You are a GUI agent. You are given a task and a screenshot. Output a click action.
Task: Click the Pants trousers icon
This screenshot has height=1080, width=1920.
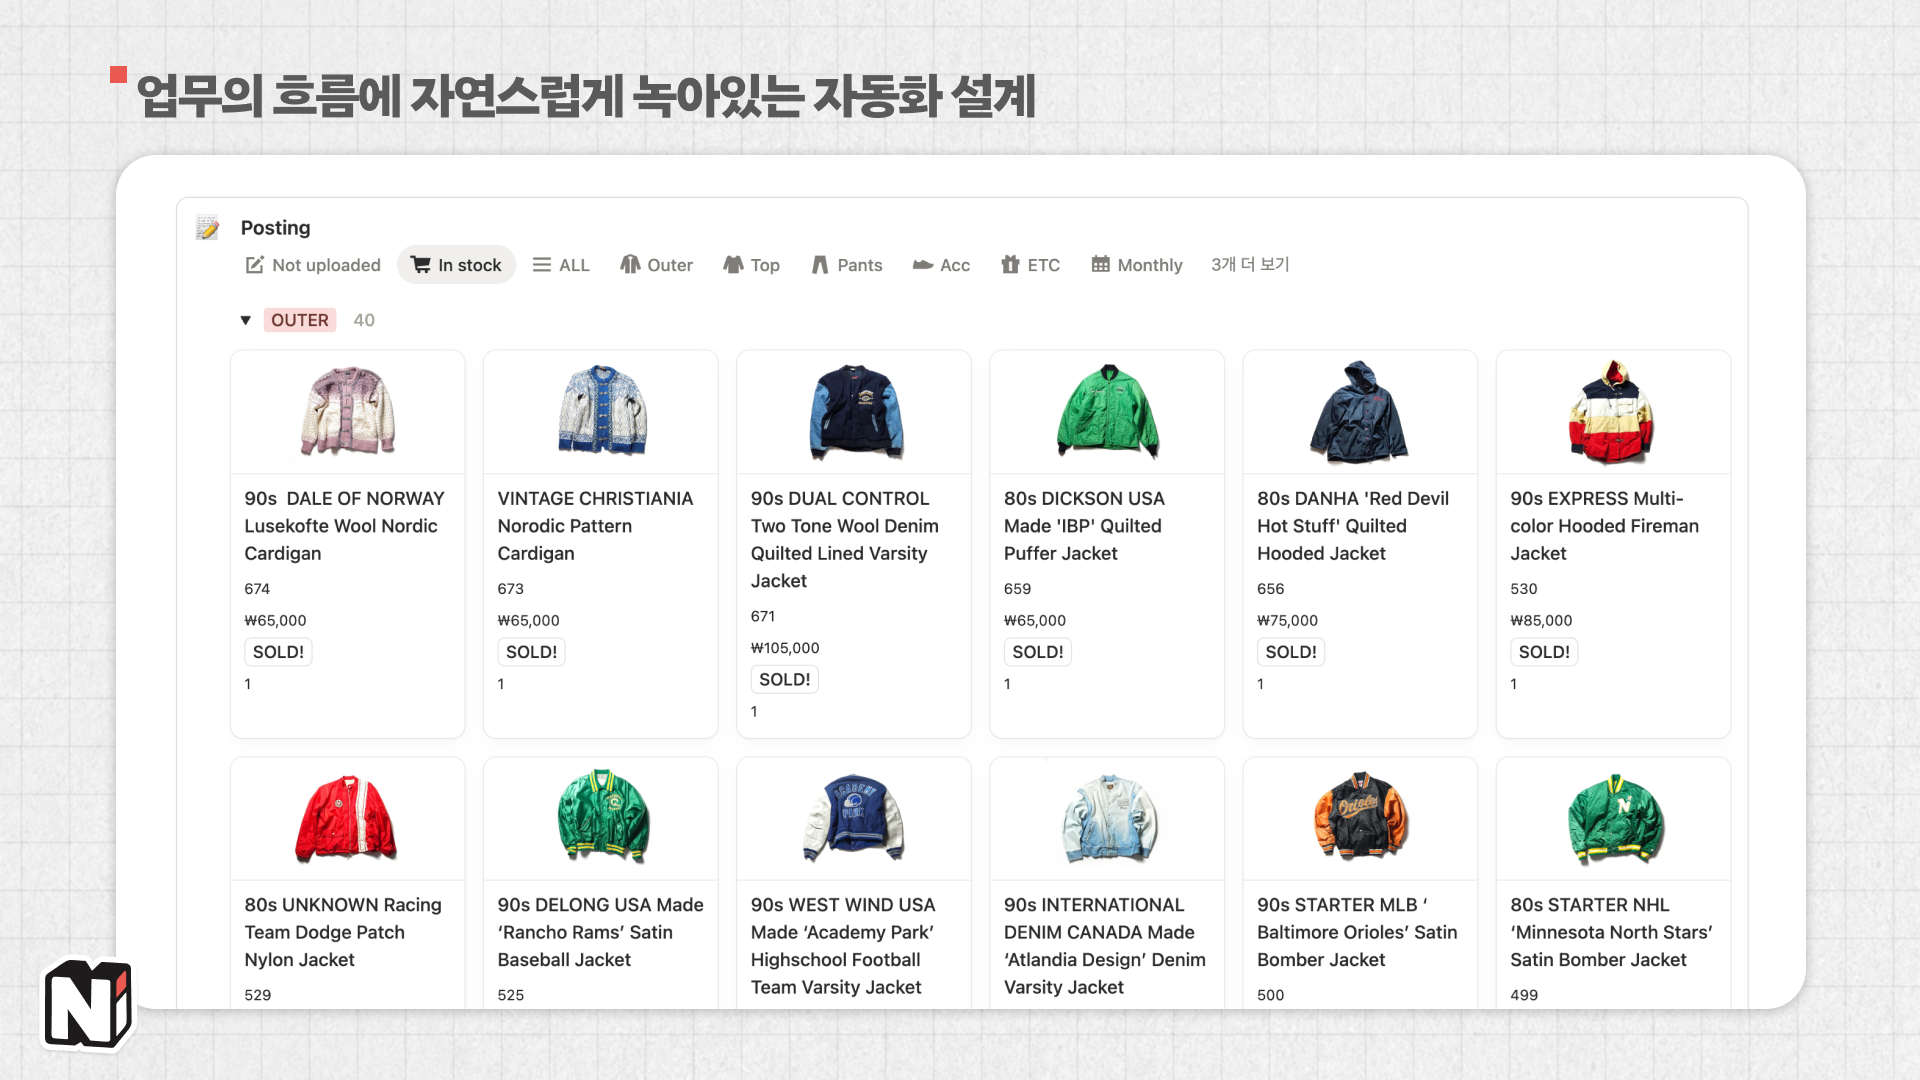tap(820, 265)
